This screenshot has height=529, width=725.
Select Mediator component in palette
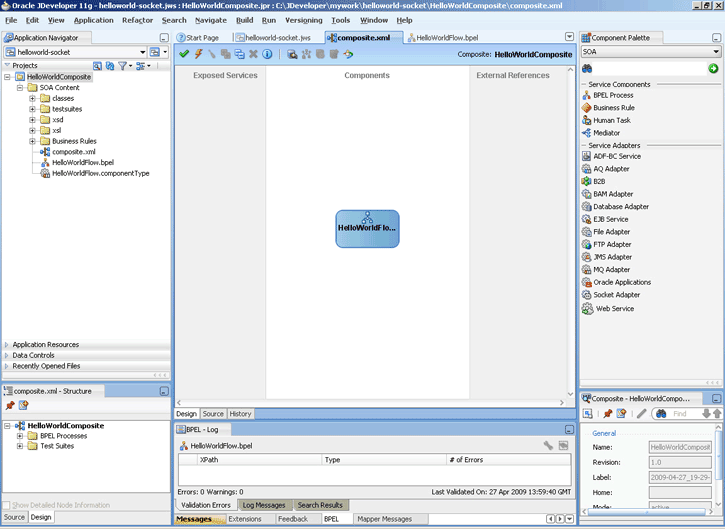[x=601, y=133]
